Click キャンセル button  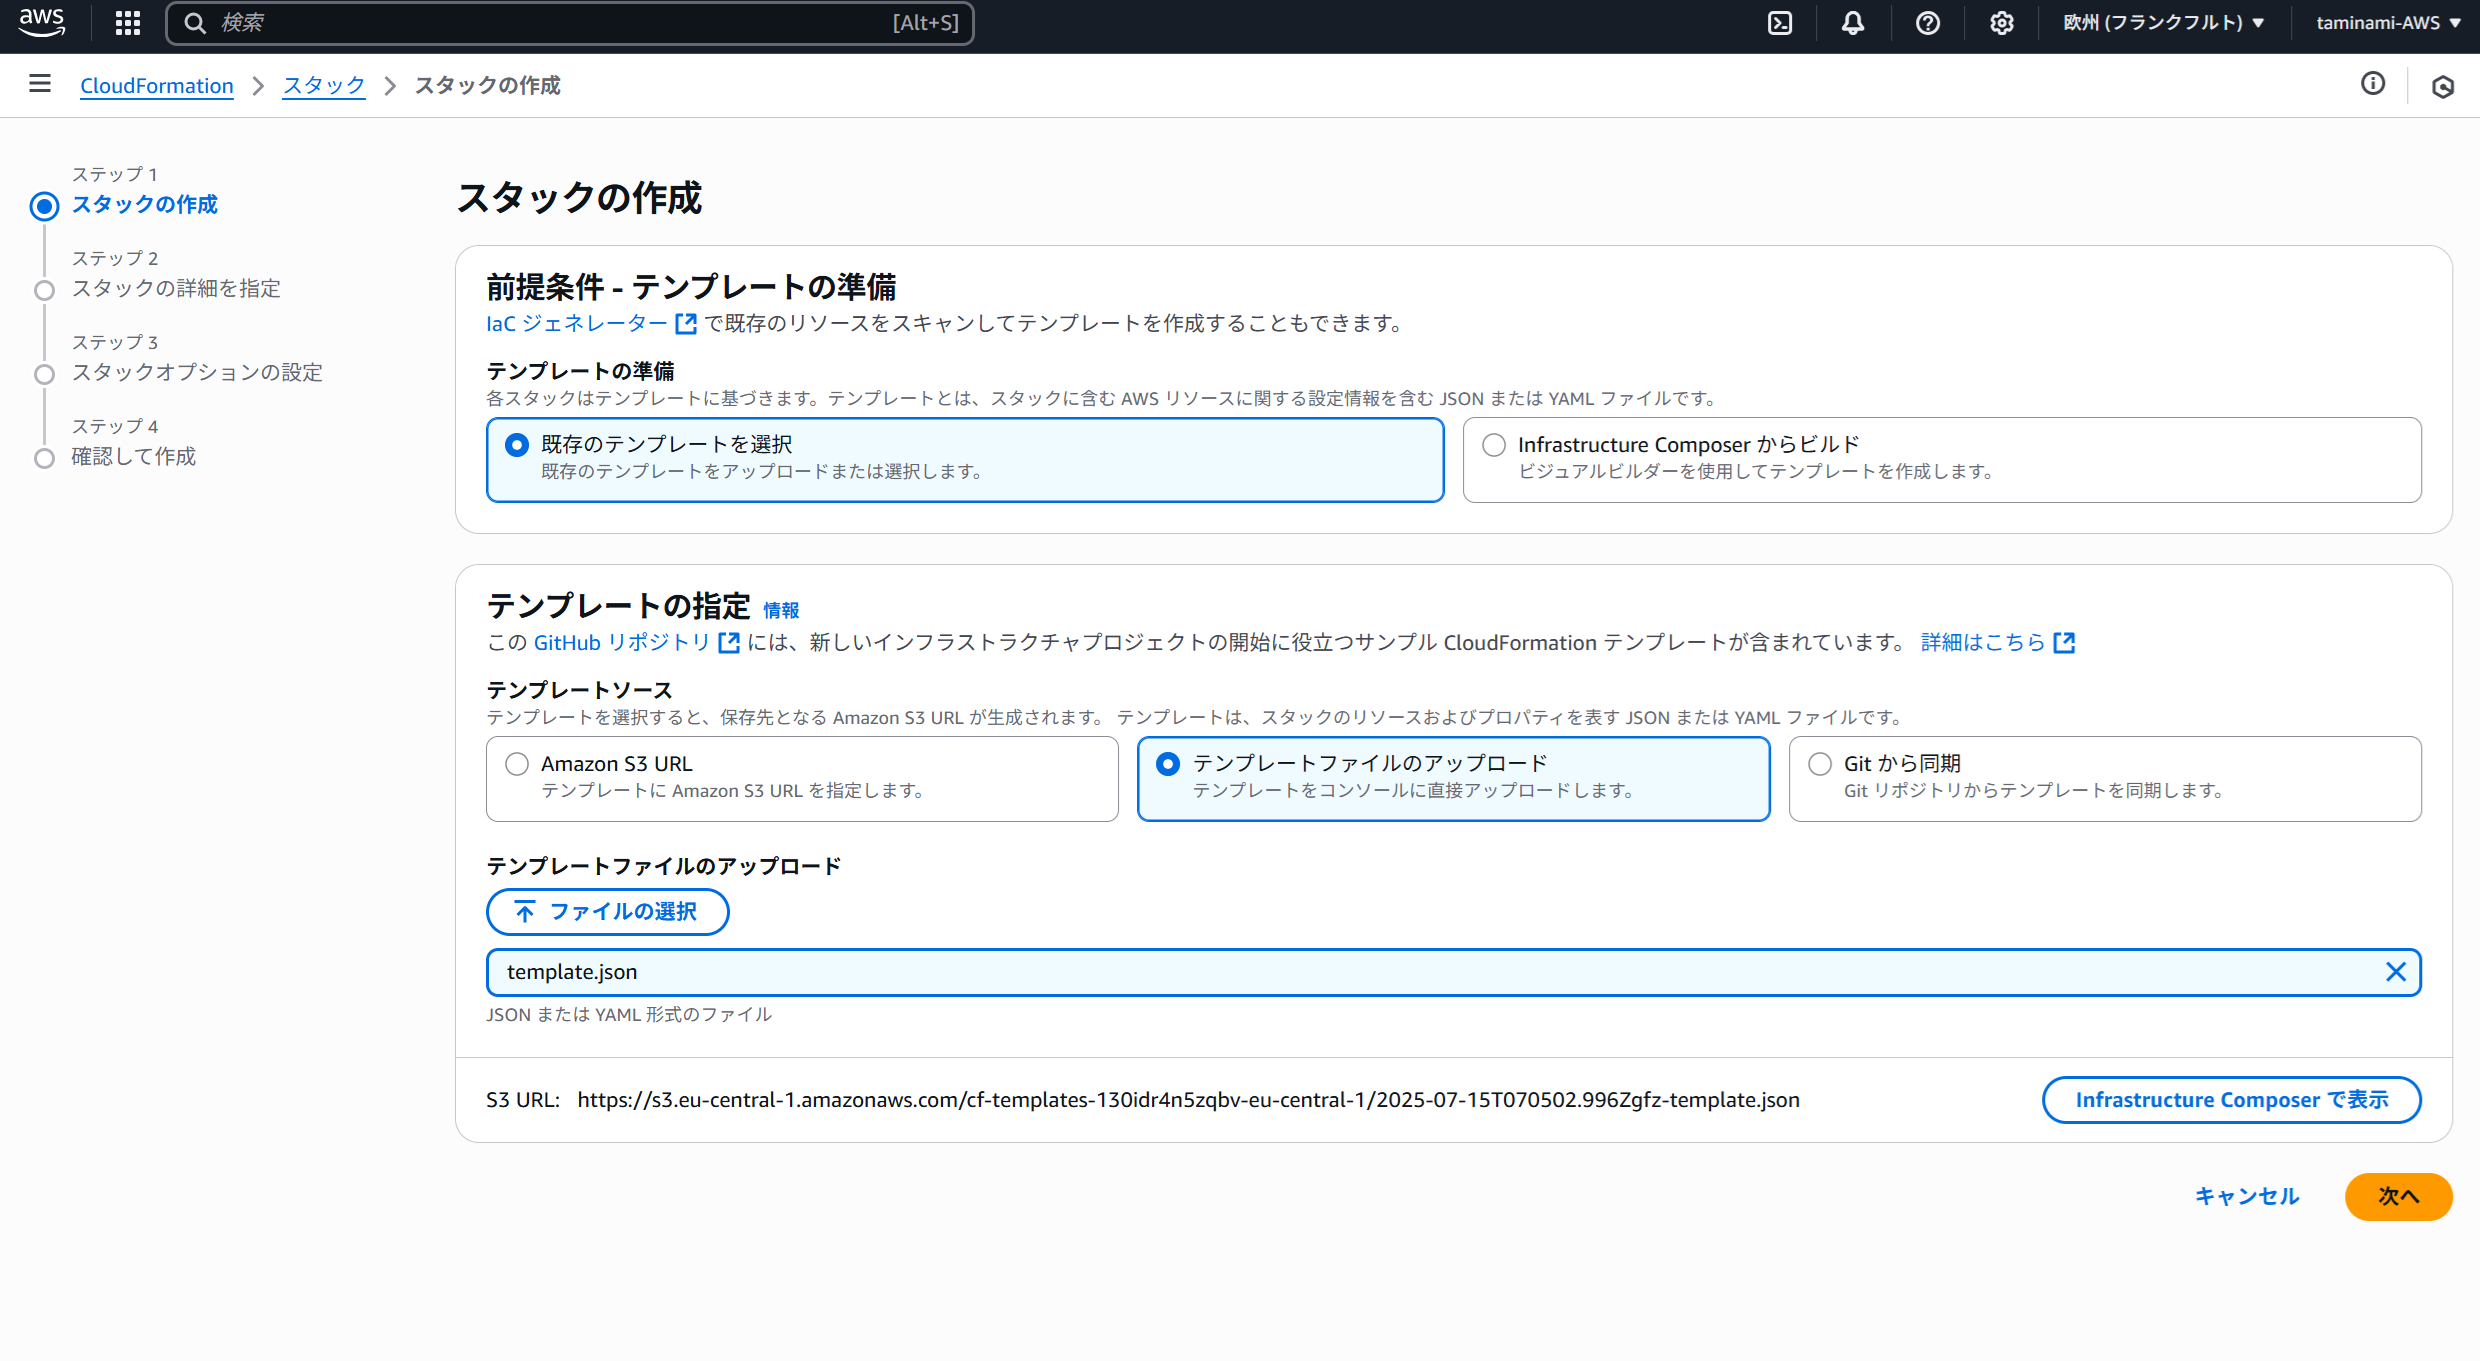click(2247, 1196)
